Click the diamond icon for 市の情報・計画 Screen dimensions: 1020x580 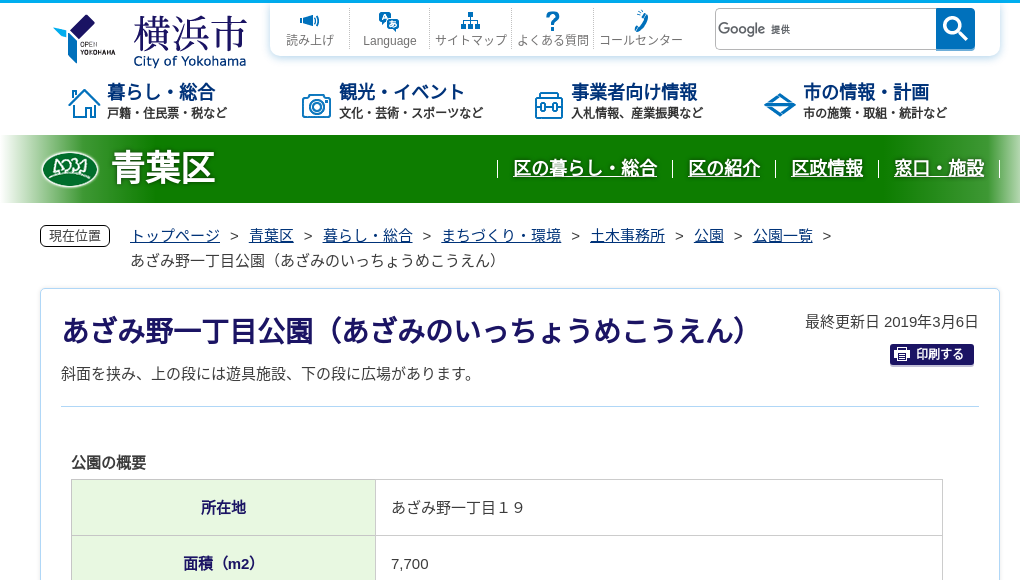(x=780, y=104)
